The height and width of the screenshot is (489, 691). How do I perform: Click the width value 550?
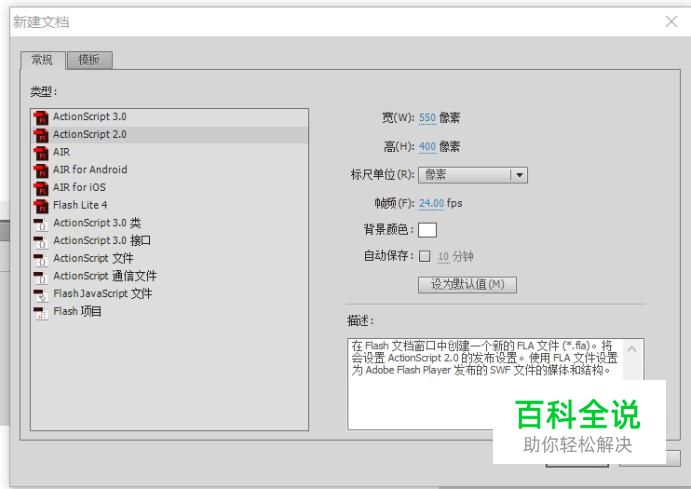[427, 118]
